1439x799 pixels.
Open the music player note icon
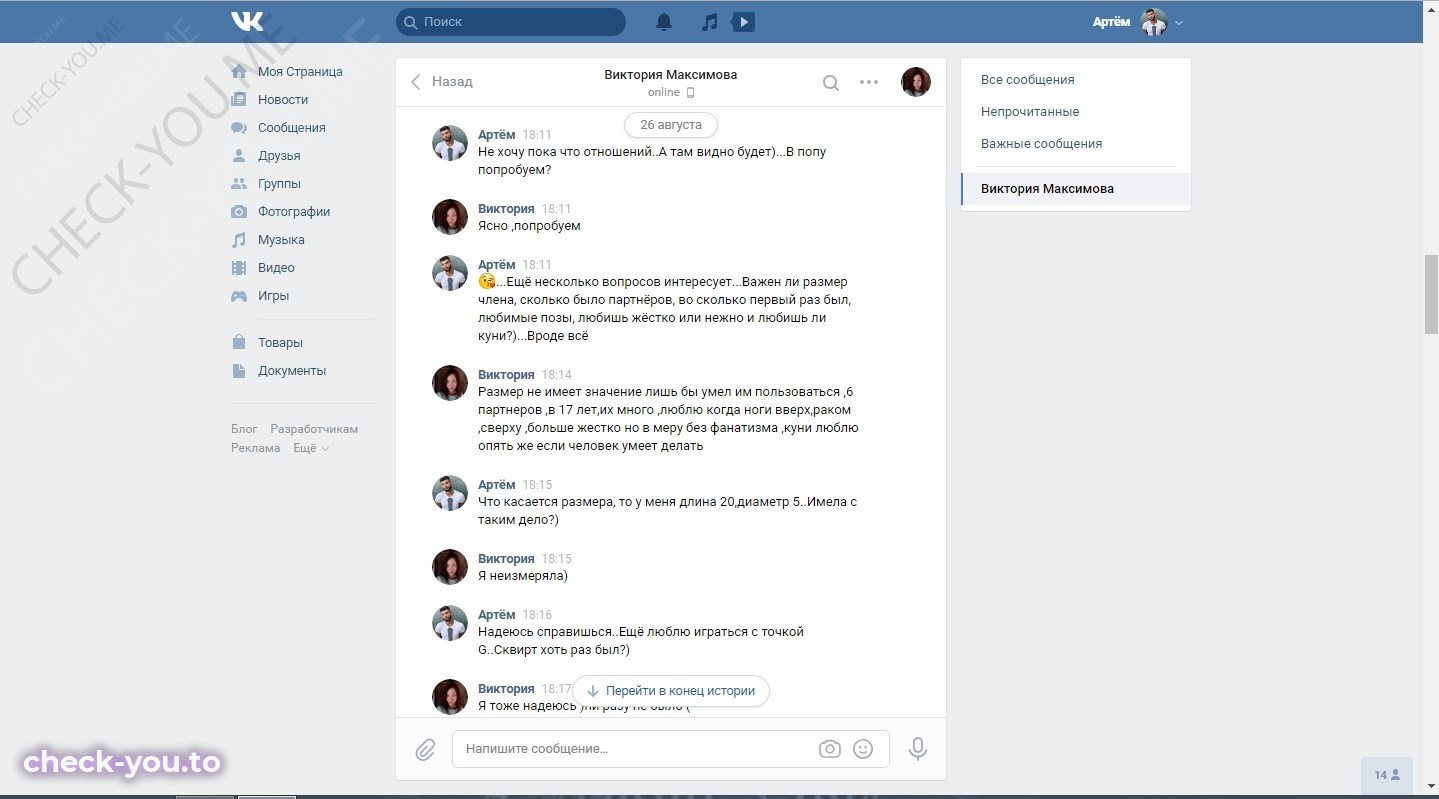(710, 22)
